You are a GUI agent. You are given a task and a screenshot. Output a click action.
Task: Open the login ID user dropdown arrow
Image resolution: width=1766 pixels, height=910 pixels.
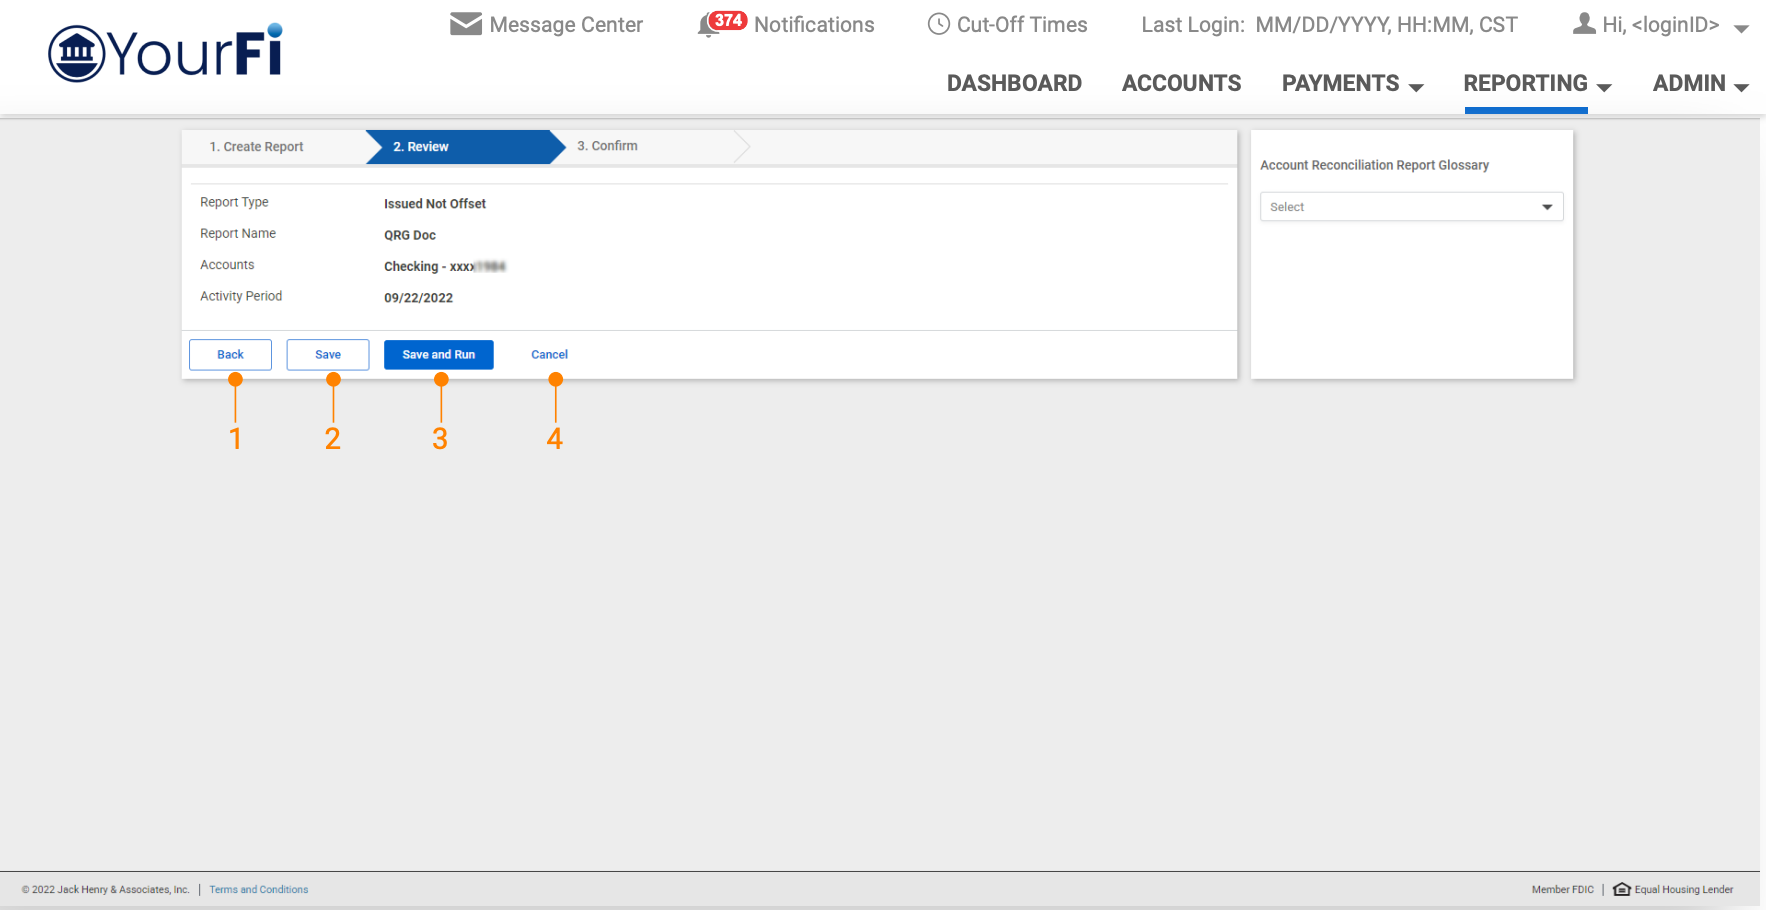click(x=1741, y=28)
